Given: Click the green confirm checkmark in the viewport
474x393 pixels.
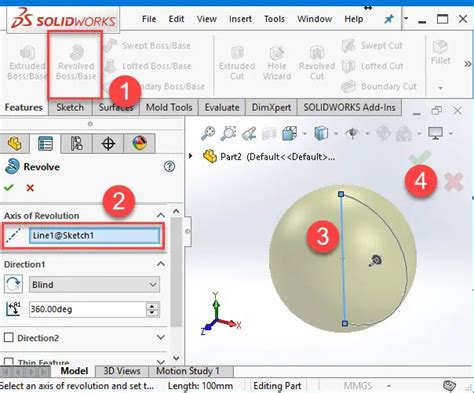Looking at the screenshot, I should (420, 157).
